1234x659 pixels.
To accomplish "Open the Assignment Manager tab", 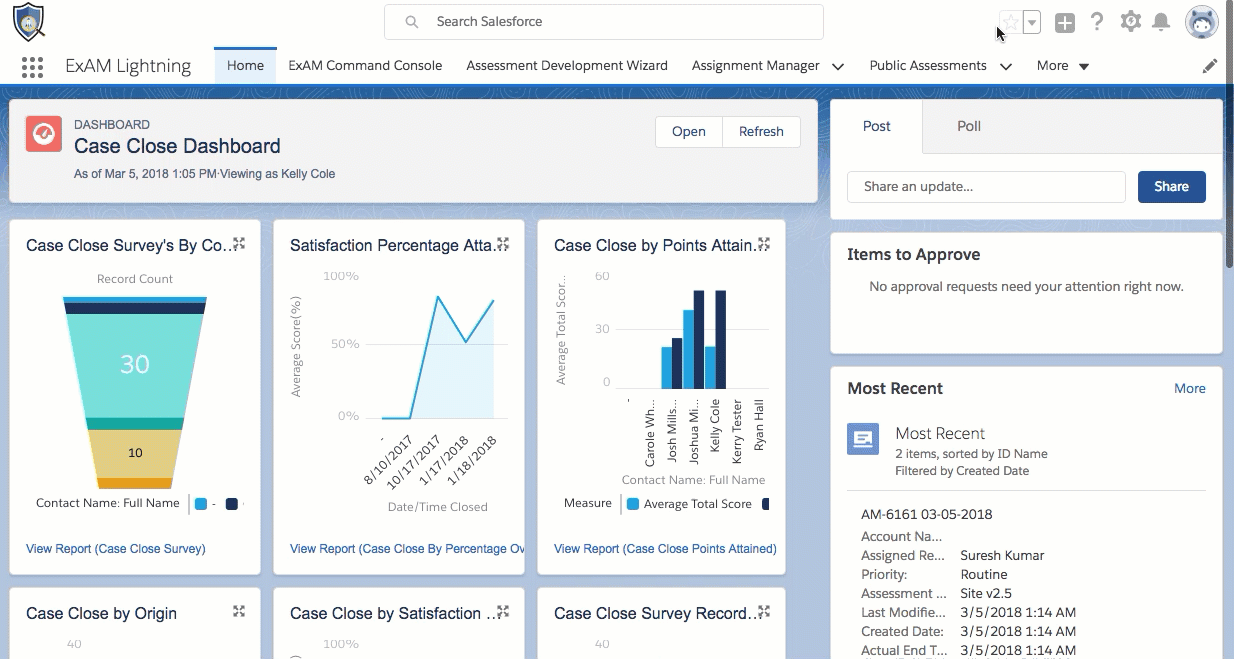I will click(755, 65).
